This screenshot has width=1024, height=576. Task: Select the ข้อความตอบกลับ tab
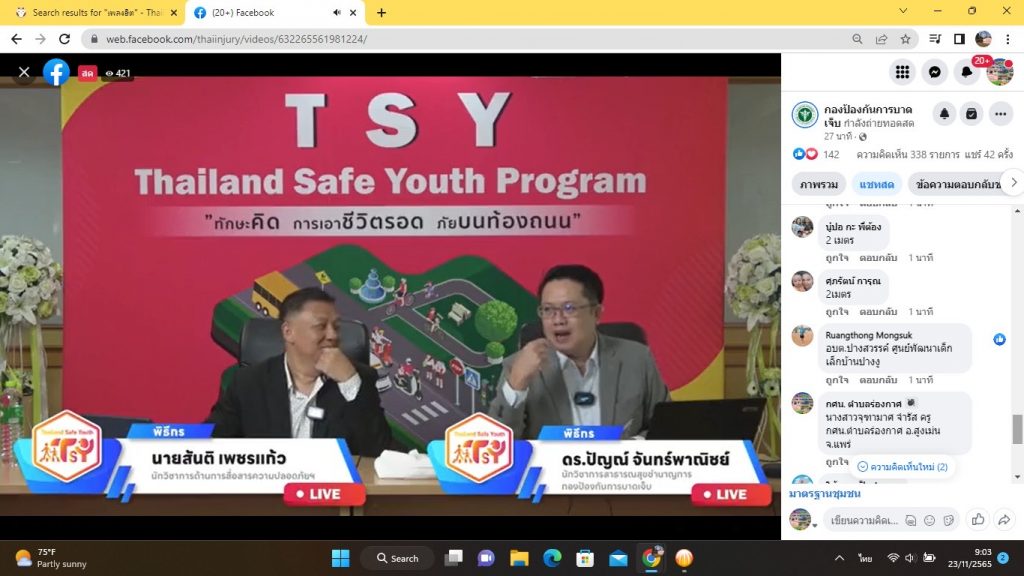[x=957, y=184]
